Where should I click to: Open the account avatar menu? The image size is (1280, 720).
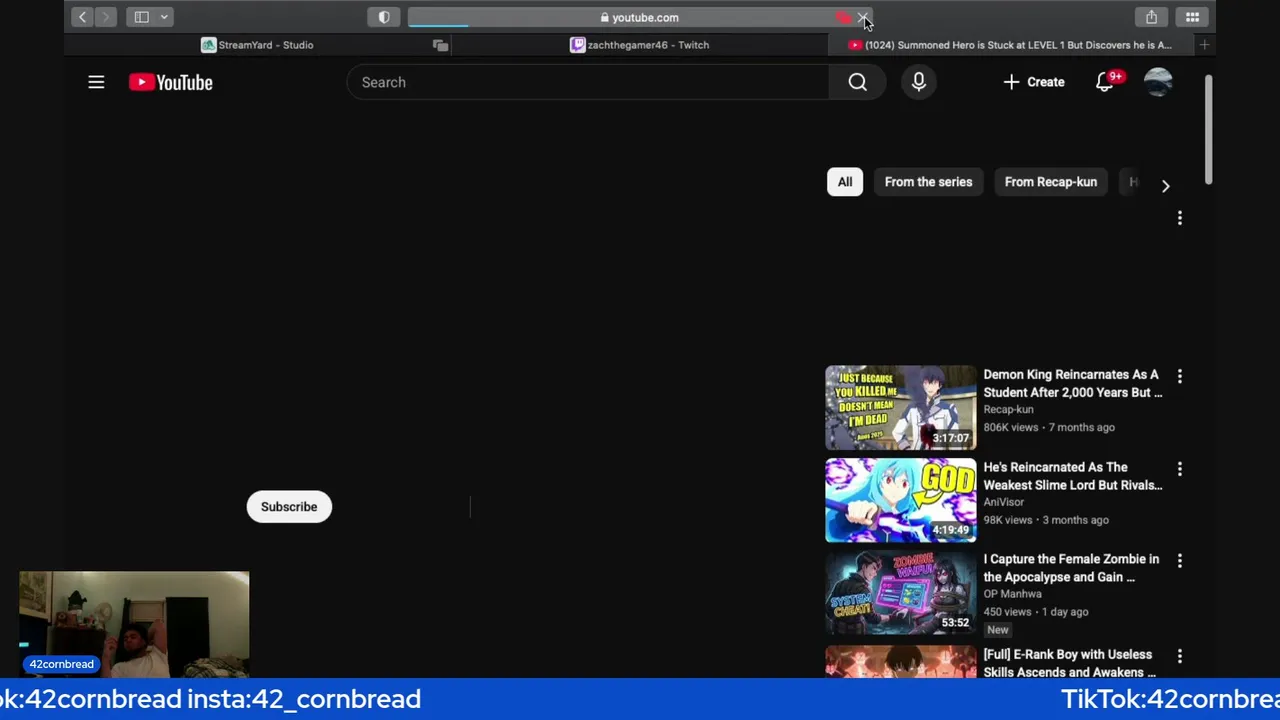pyautogui.click(x=1158, y=82)
